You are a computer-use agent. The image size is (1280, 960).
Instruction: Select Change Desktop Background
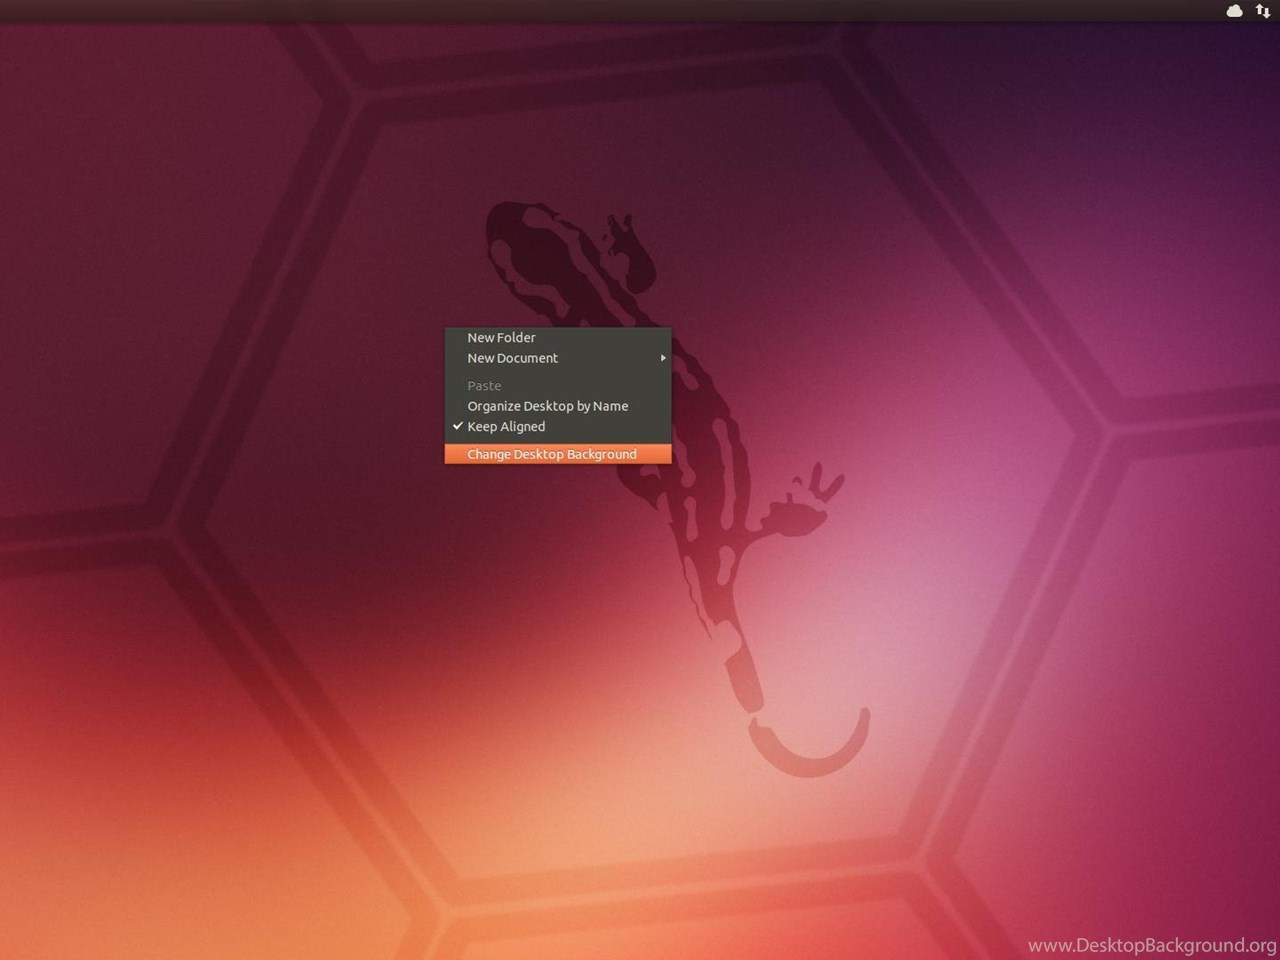(551, 454)
